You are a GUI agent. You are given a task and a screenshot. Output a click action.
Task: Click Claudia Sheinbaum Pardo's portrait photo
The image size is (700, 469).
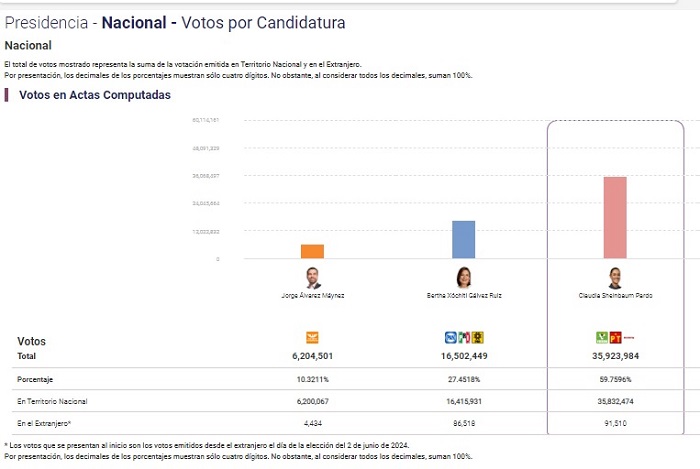(615, 277)
